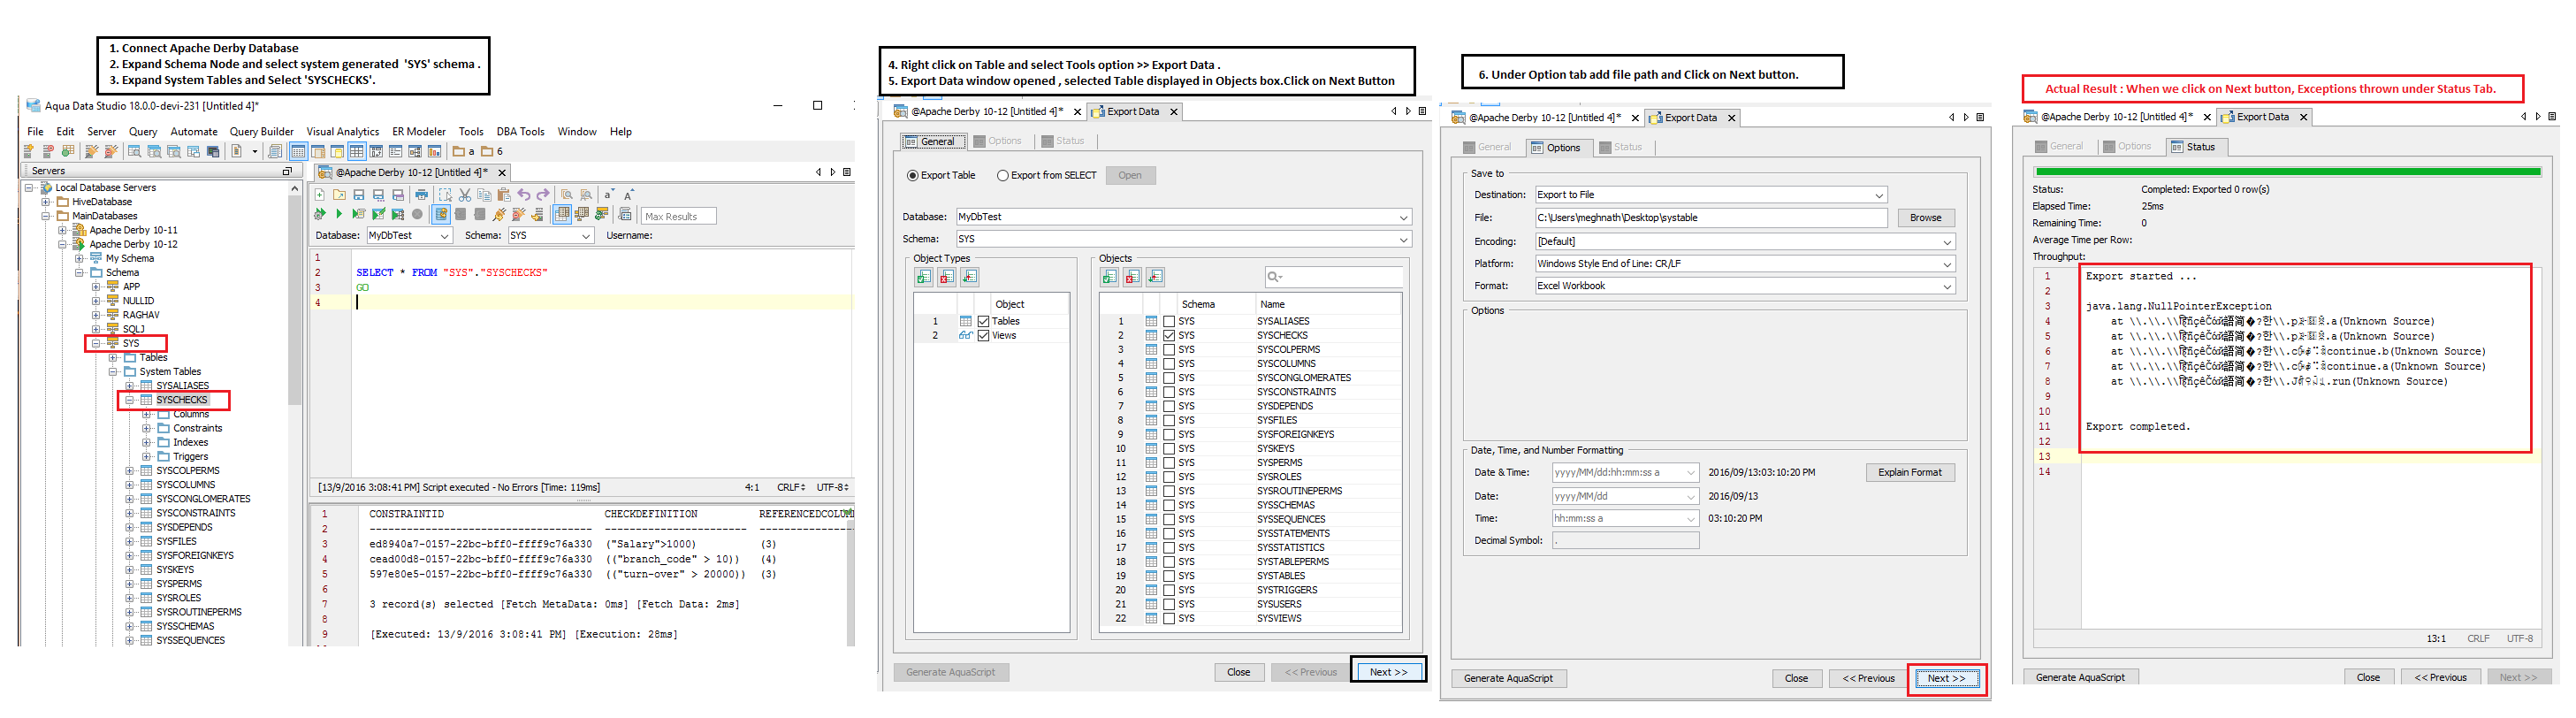
Task: Click the Explain Format button
Action: point(1909,473)
